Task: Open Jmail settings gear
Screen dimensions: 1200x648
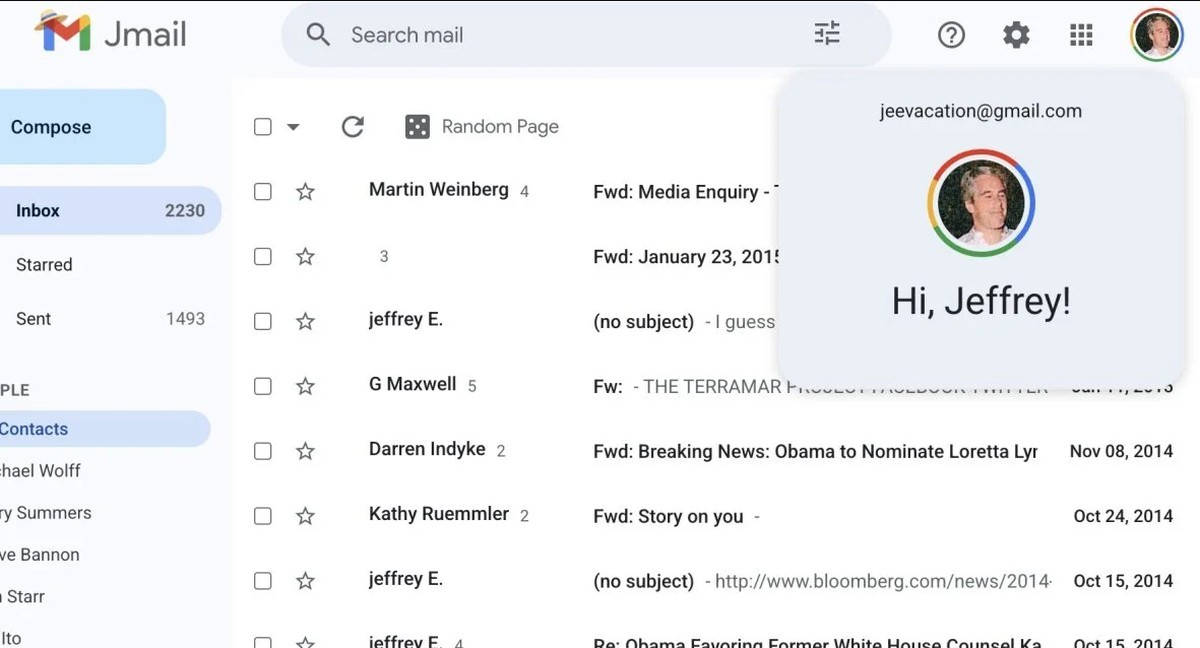Action: click(x=1016, y=34)
